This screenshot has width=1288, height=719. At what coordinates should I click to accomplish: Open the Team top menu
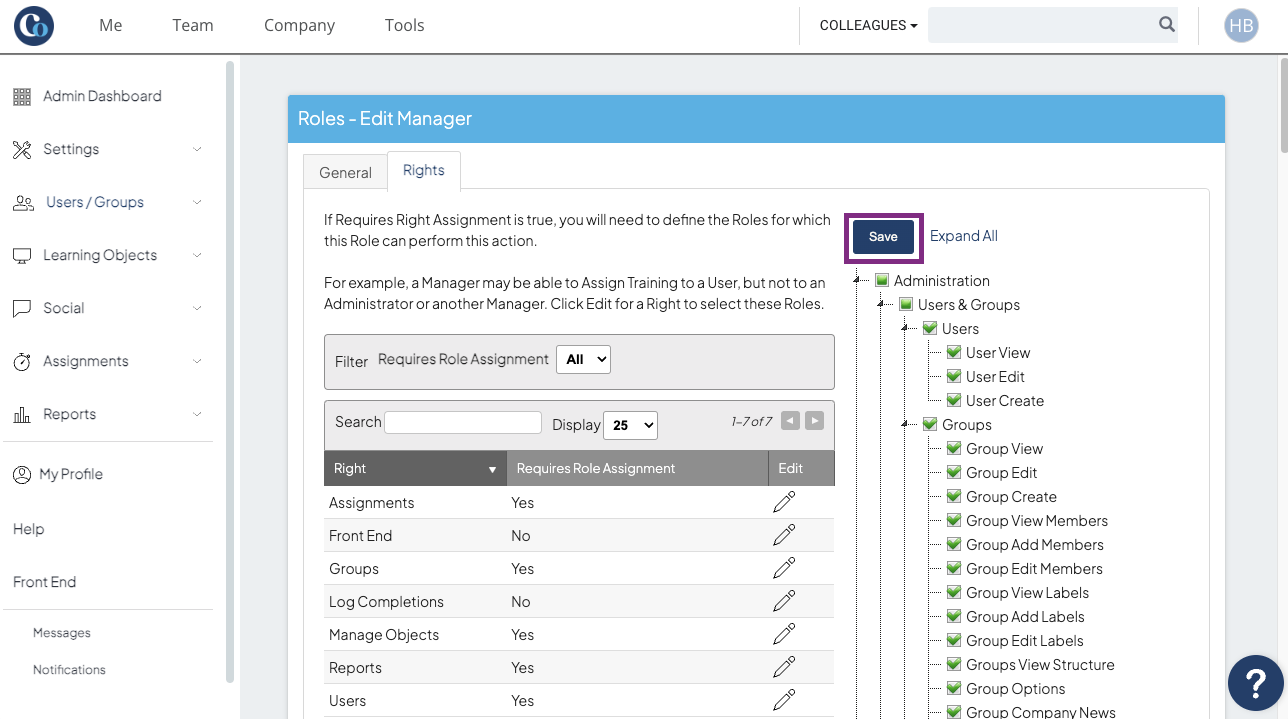tap(193, 26)
